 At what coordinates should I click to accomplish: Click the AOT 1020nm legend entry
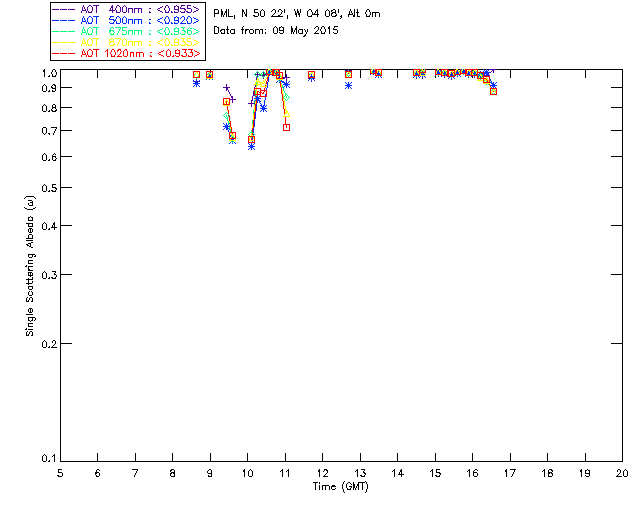(126, 53)
